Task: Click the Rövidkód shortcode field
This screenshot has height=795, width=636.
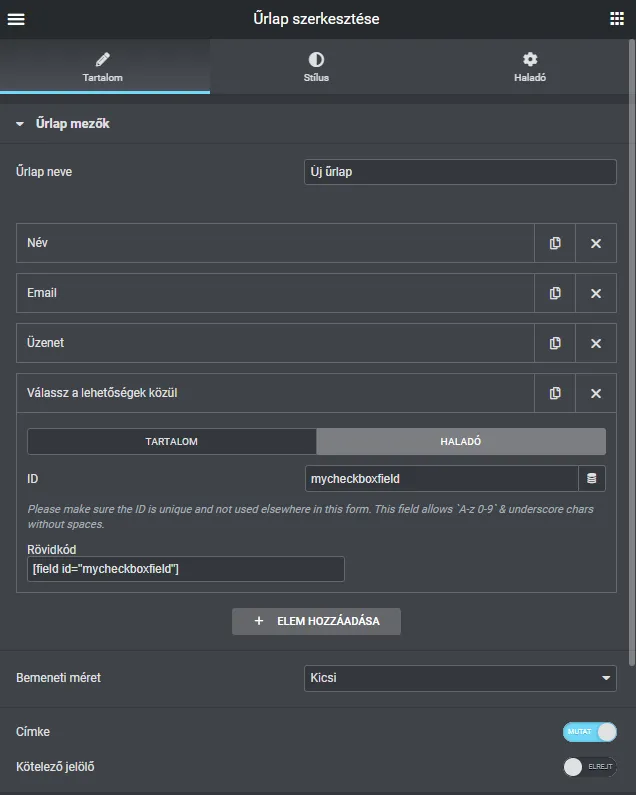Action: click(x=186, y=569)
